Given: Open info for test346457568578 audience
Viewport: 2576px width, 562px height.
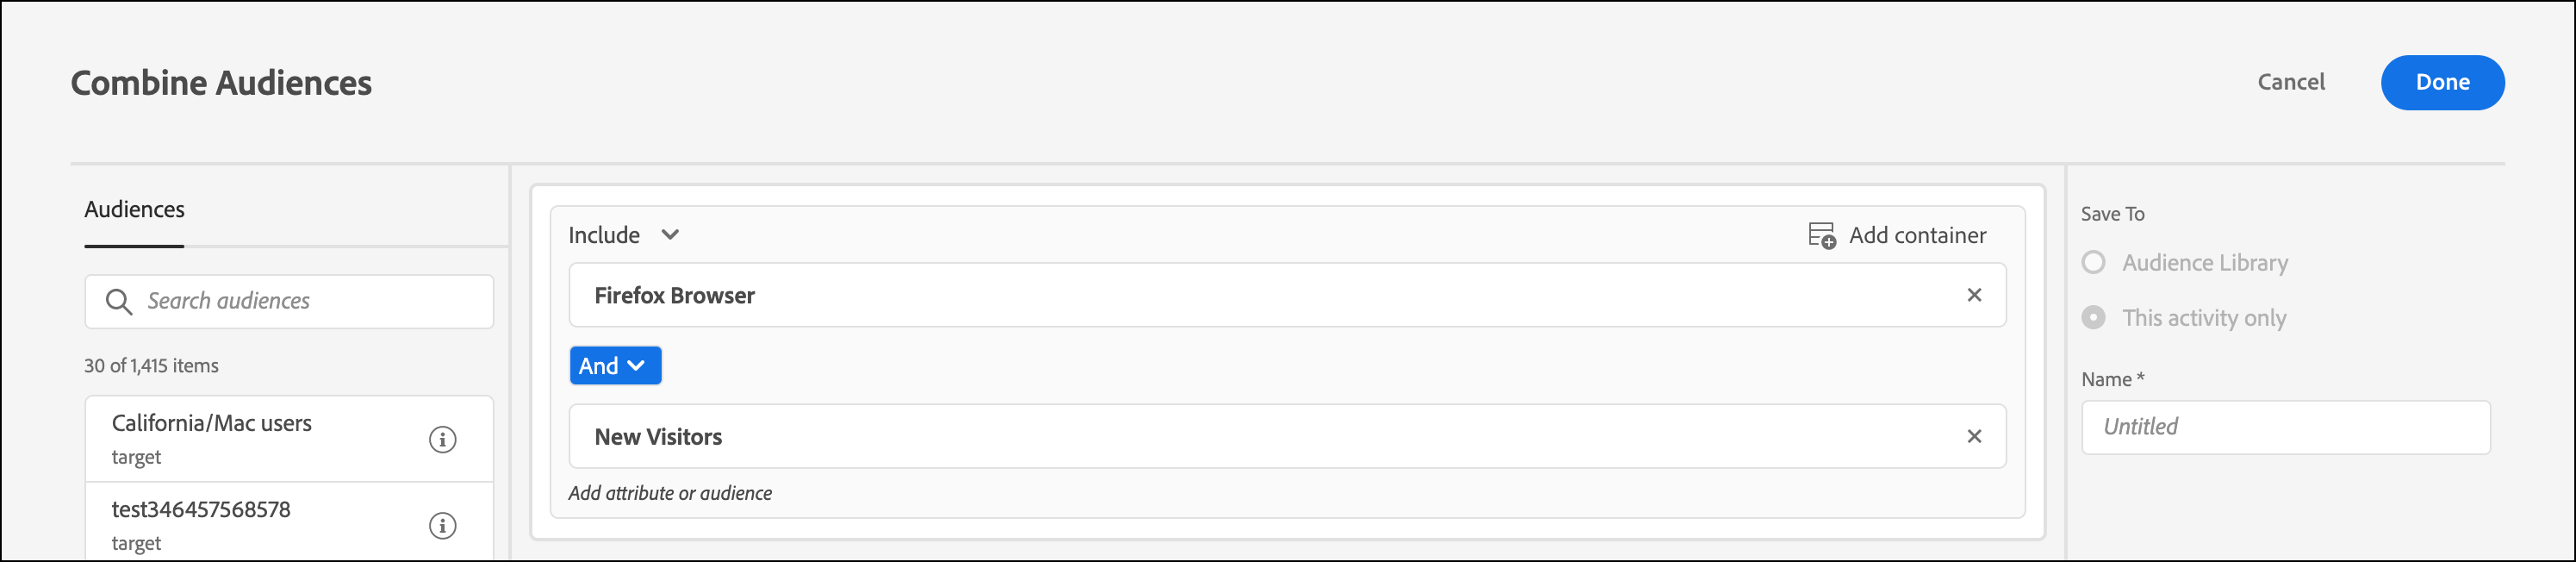Looking at the screenshot, I should (x=443, y=525).
